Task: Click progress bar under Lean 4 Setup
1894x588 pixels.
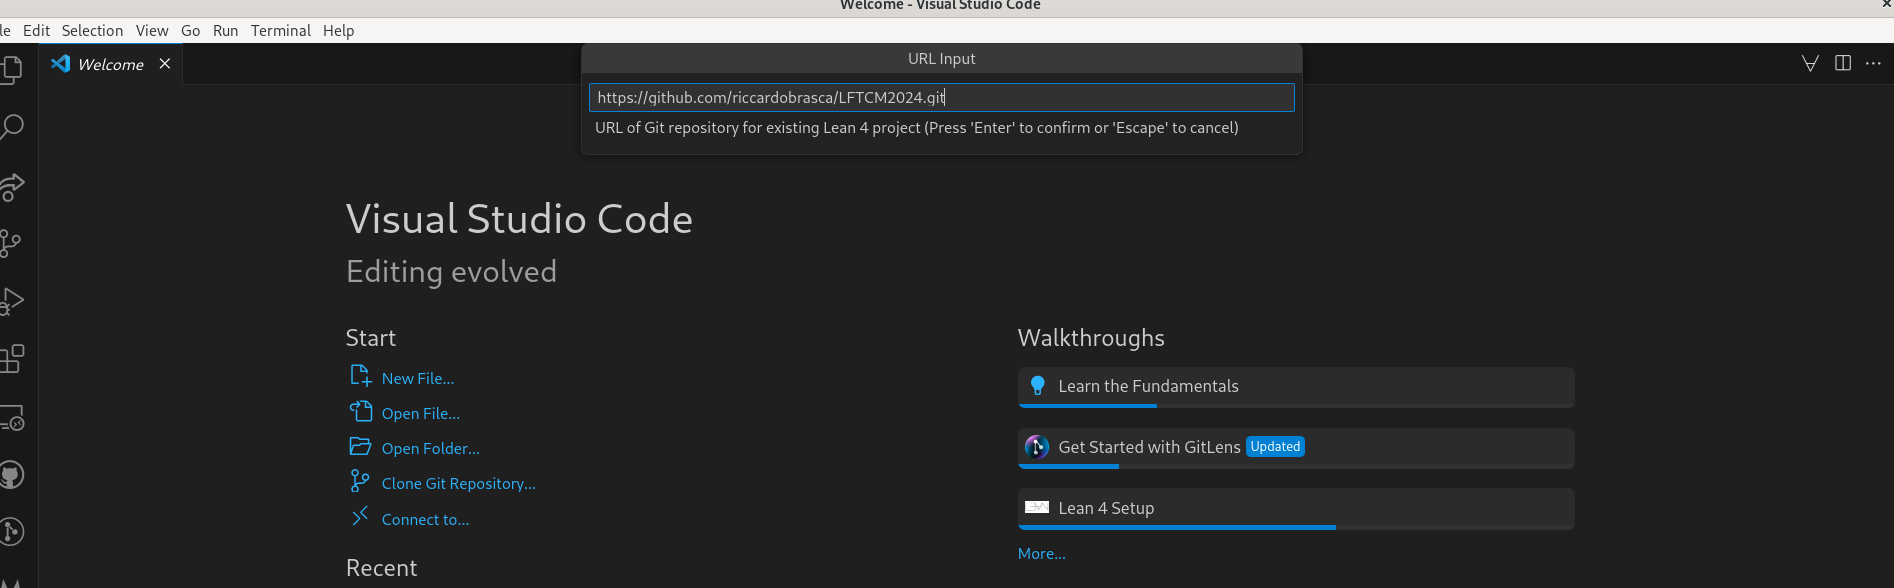Action: (1296, 527)
